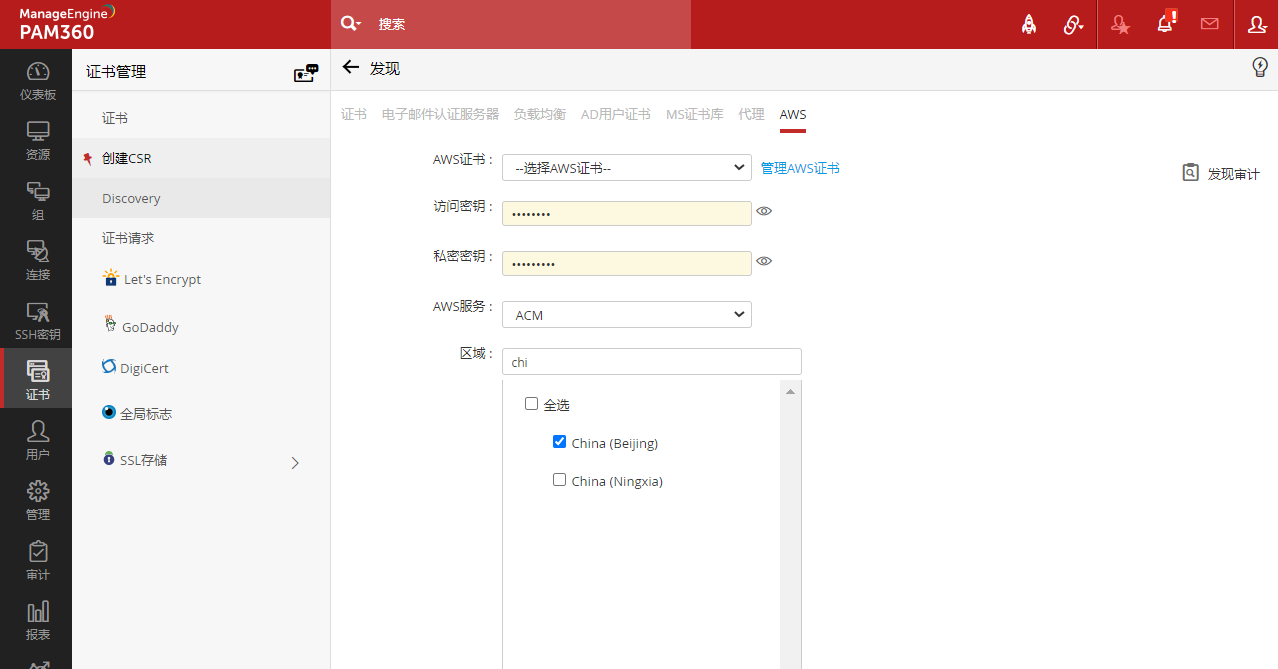Switch to the 代理 tab
This screenshot has width=1278, height=669.
(751, 114)
